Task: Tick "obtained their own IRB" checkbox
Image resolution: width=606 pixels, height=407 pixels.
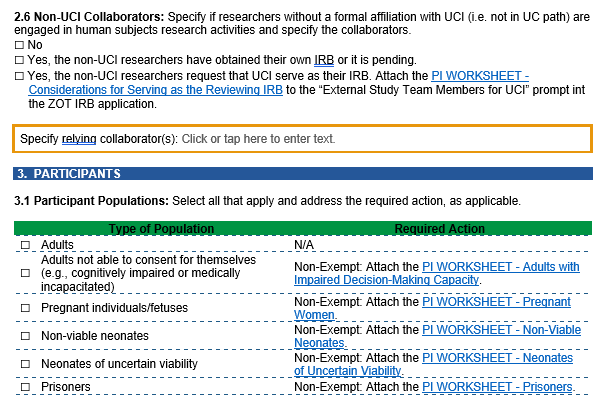Action: (19, 61)
